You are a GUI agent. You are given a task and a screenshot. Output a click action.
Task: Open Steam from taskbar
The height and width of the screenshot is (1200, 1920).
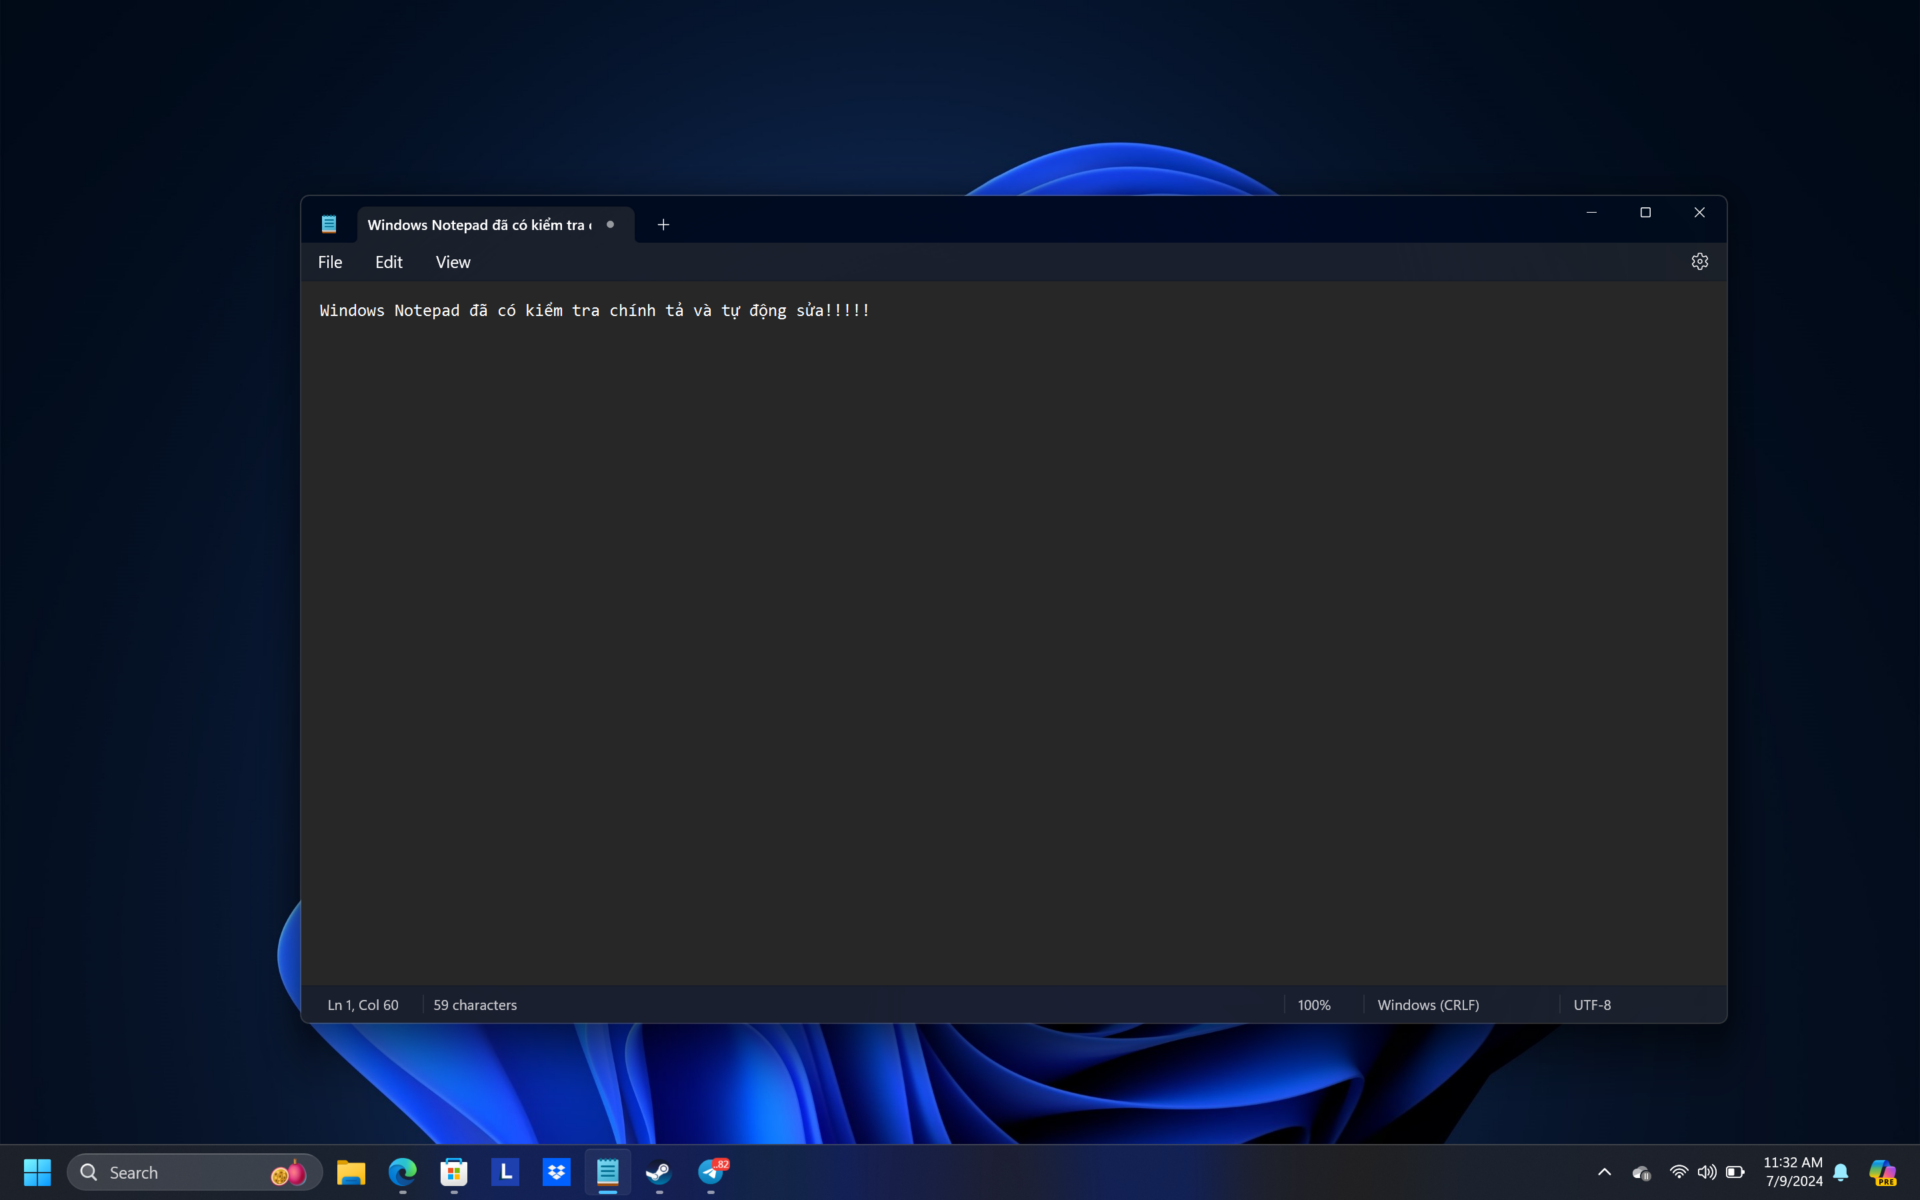(x=658, y=1172)
